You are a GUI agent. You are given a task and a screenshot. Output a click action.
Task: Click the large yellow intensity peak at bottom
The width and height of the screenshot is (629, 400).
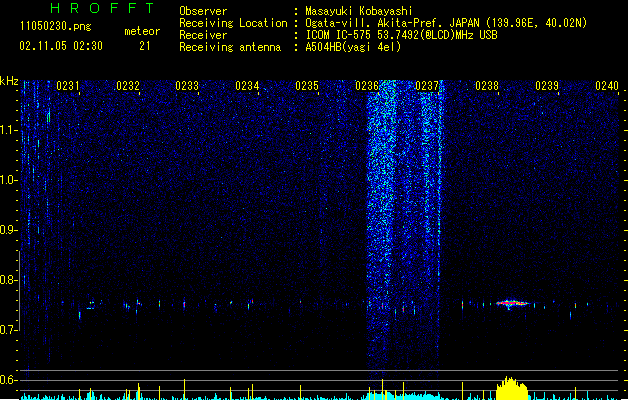(x=511, y=388)
